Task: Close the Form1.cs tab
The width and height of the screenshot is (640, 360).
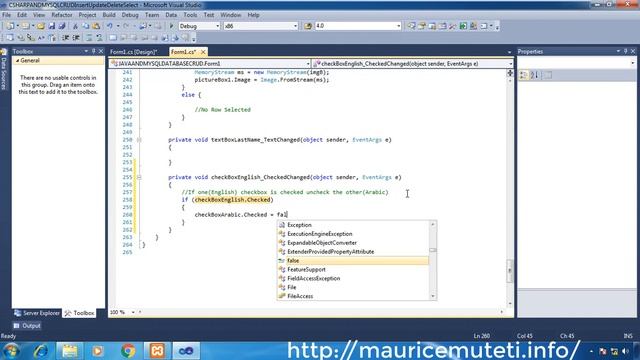Action: (x=203, y=52)
